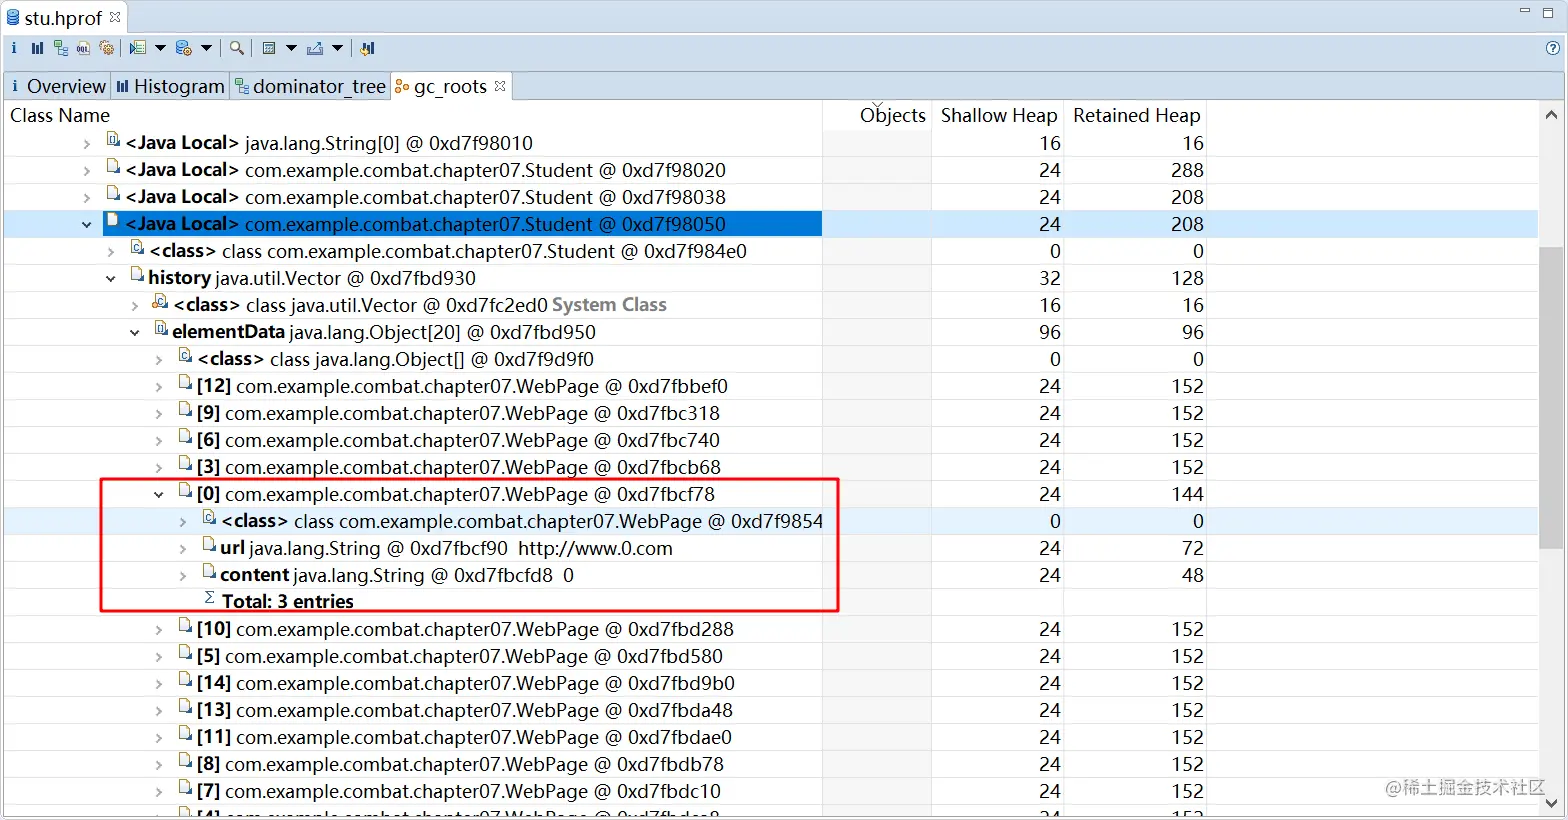
Task: Click the export results icon
Action: pos(315,48)
